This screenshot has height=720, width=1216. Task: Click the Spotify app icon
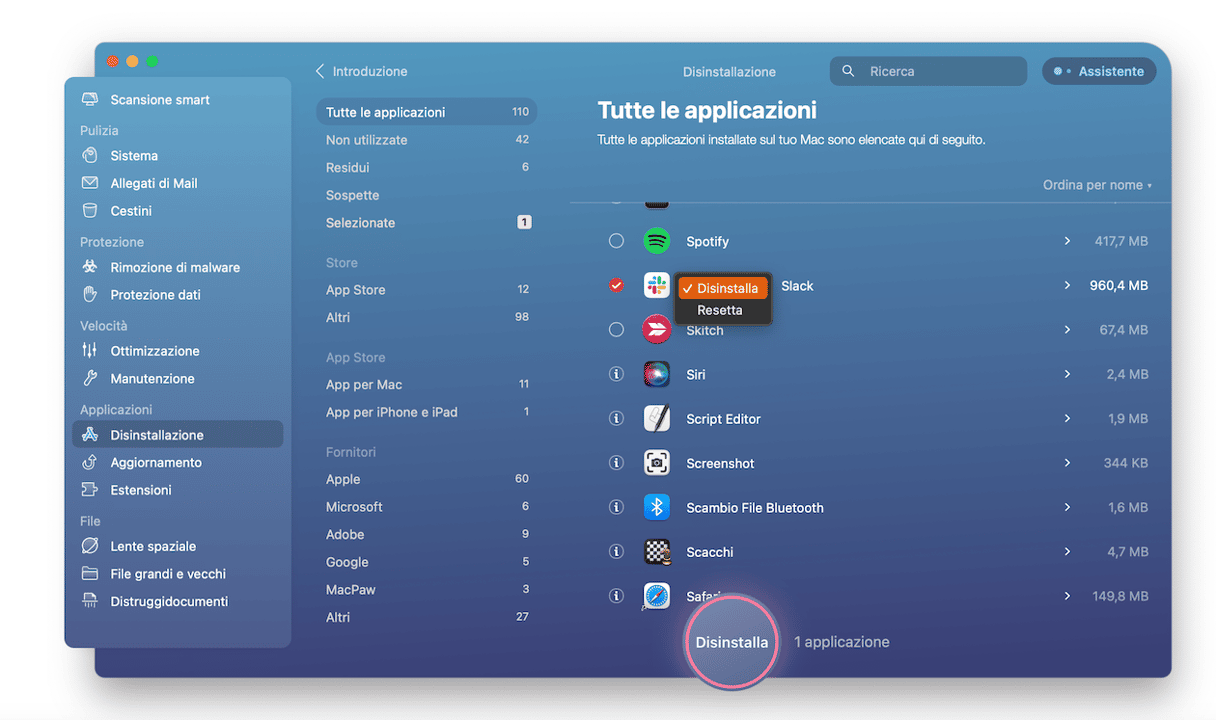657,241
